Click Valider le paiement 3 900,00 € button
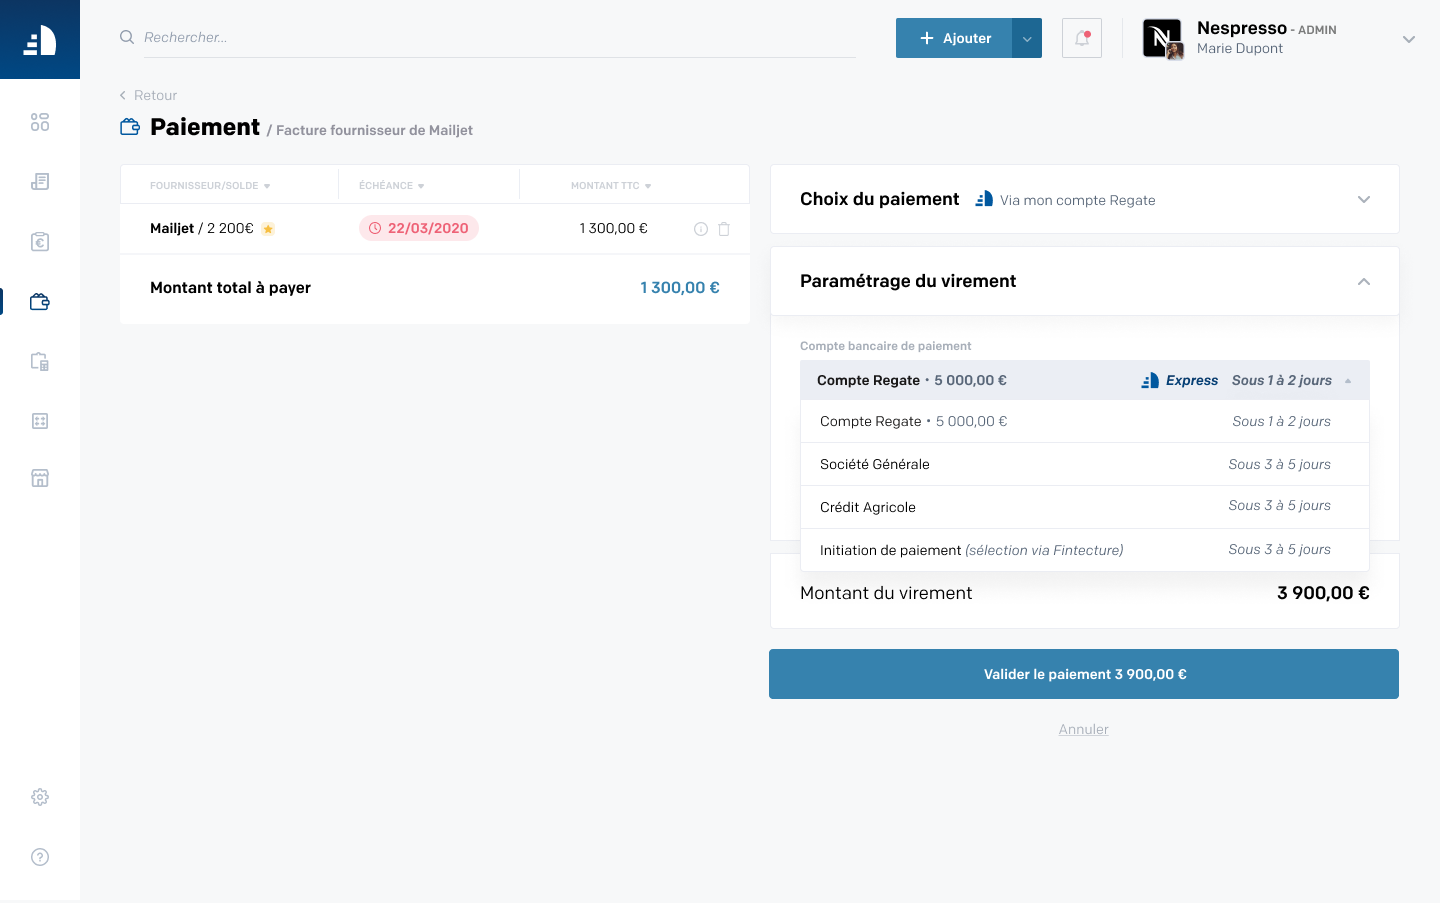 [1084, 674]
